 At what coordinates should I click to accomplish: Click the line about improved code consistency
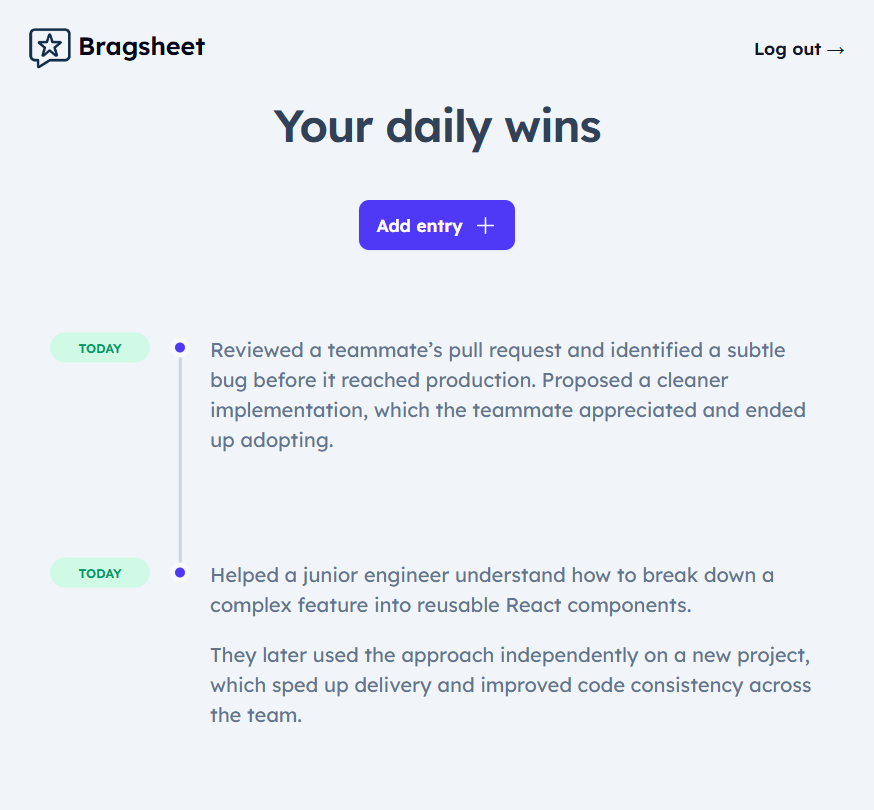(510, 685)
